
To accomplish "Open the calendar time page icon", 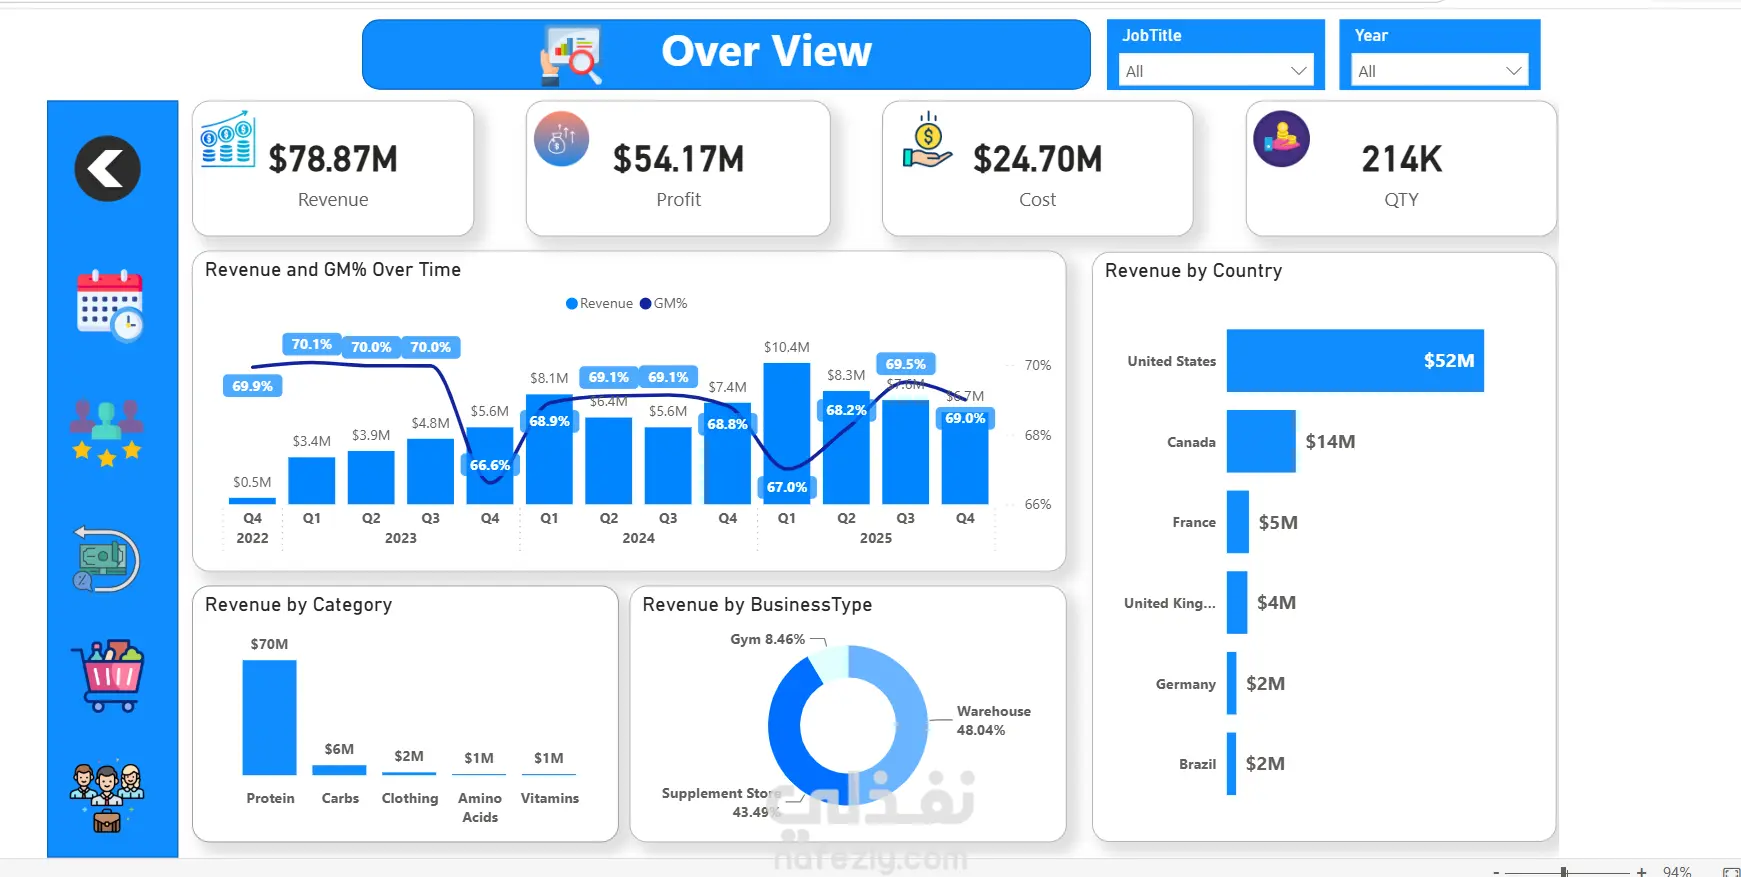I will (110, 305).
